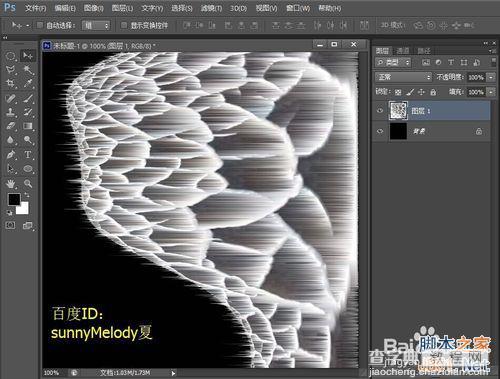Expand the toolbox with double-arrow

(5, 38)
